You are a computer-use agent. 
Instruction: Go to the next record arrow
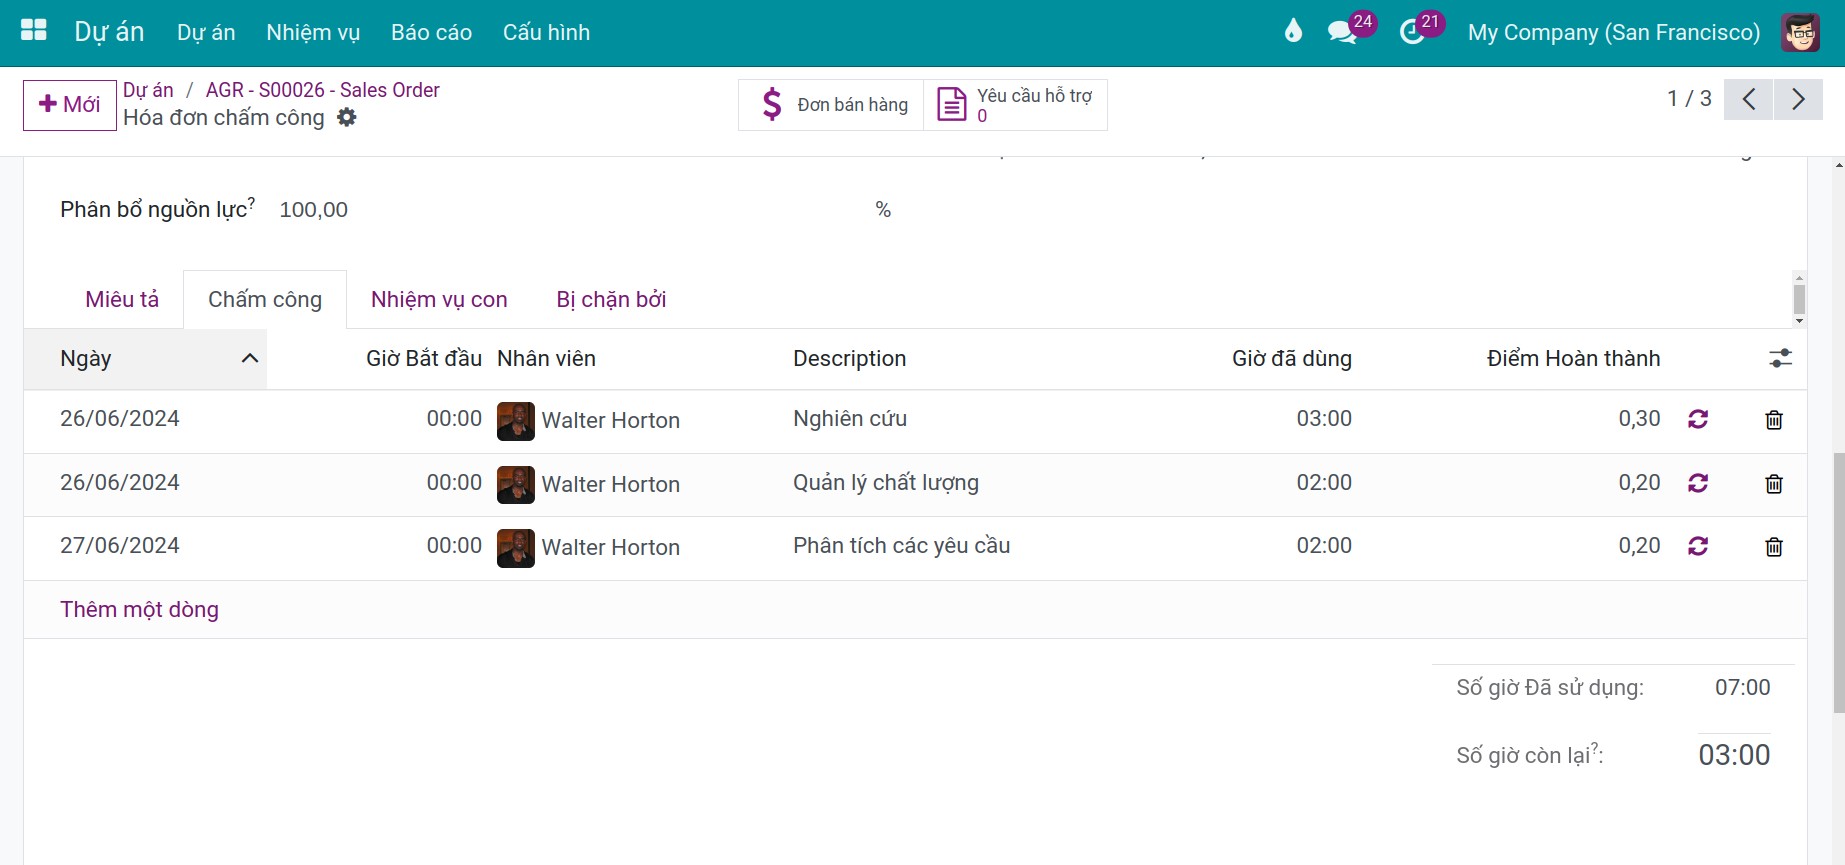(x=1798, y=99)
